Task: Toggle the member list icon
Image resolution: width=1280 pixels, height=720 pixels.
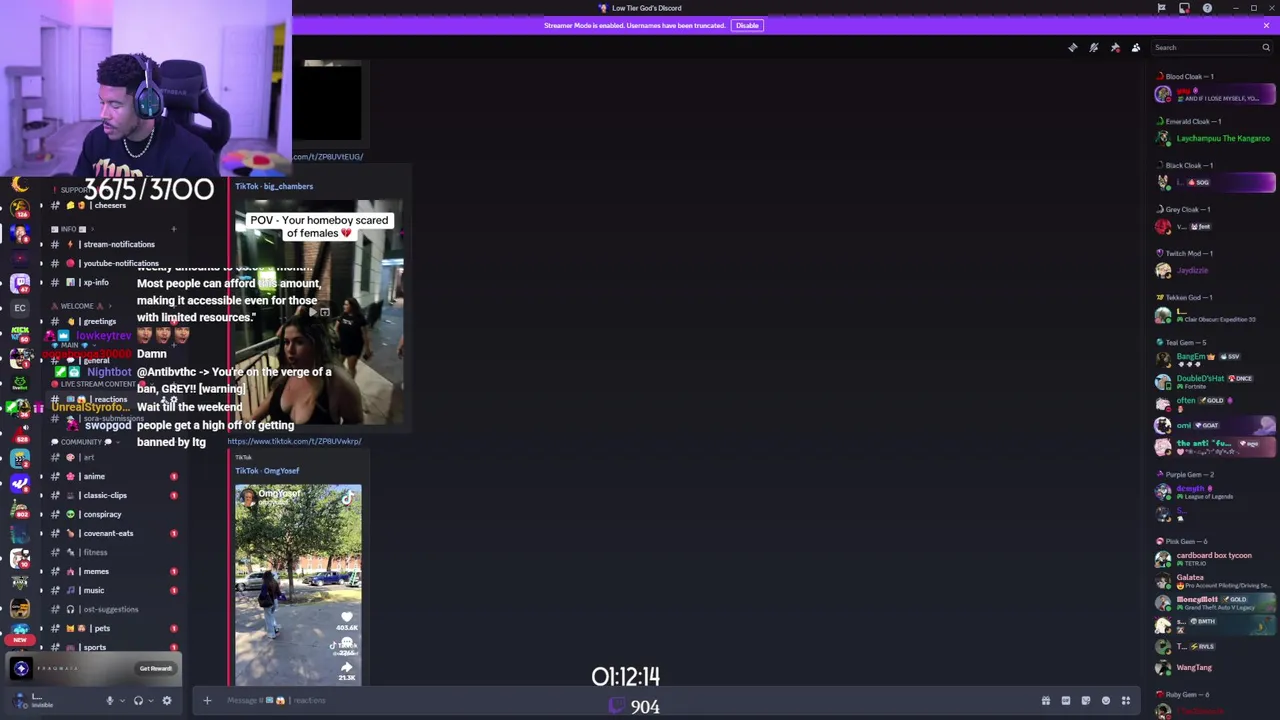Action: tap(1136, 47)
